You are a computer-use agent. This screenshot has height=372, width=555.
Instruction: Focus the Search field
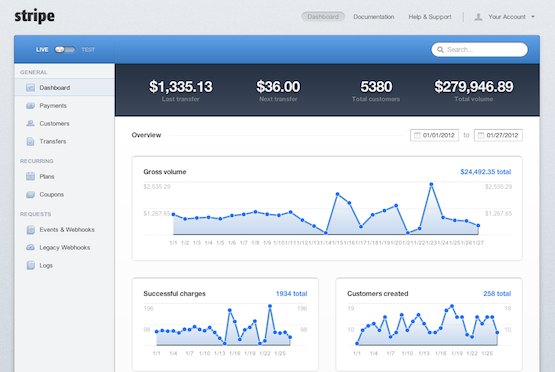pyautogui.click(x=479, y=50)
